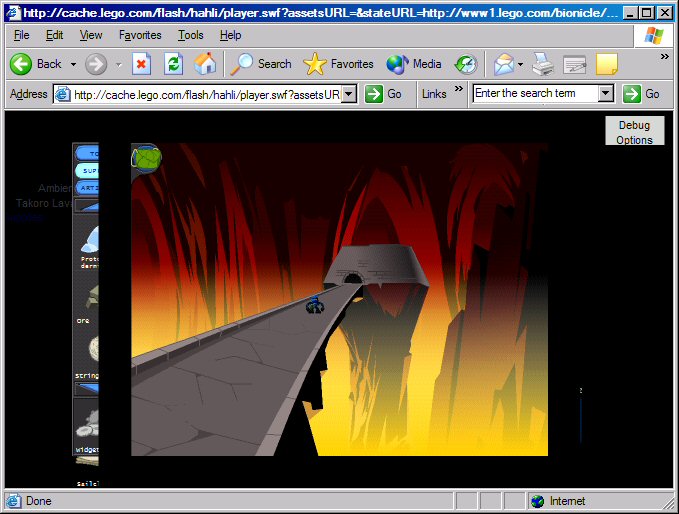Click the tunnel entrance in stone hut
The width and height of the screenshot is (679, 514).
pyautogui.click(x=353, y=278)
